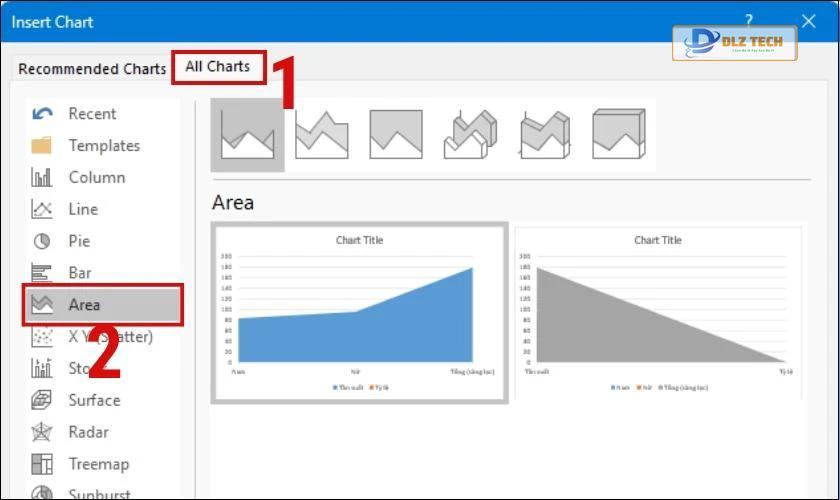Choose the gray area chart preview

(658, 312)
